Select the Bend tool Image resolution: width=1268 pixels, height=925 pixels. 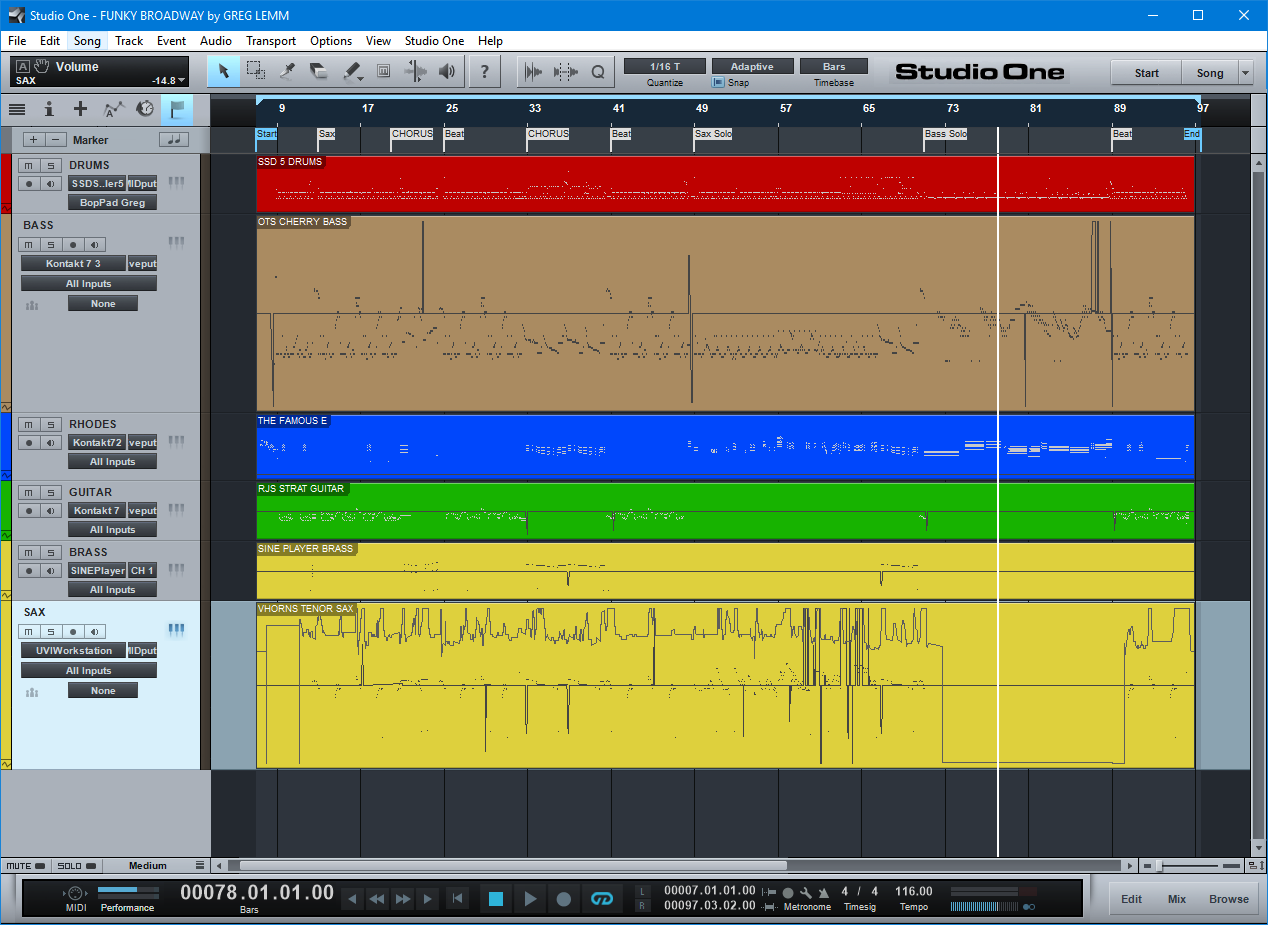415,71
